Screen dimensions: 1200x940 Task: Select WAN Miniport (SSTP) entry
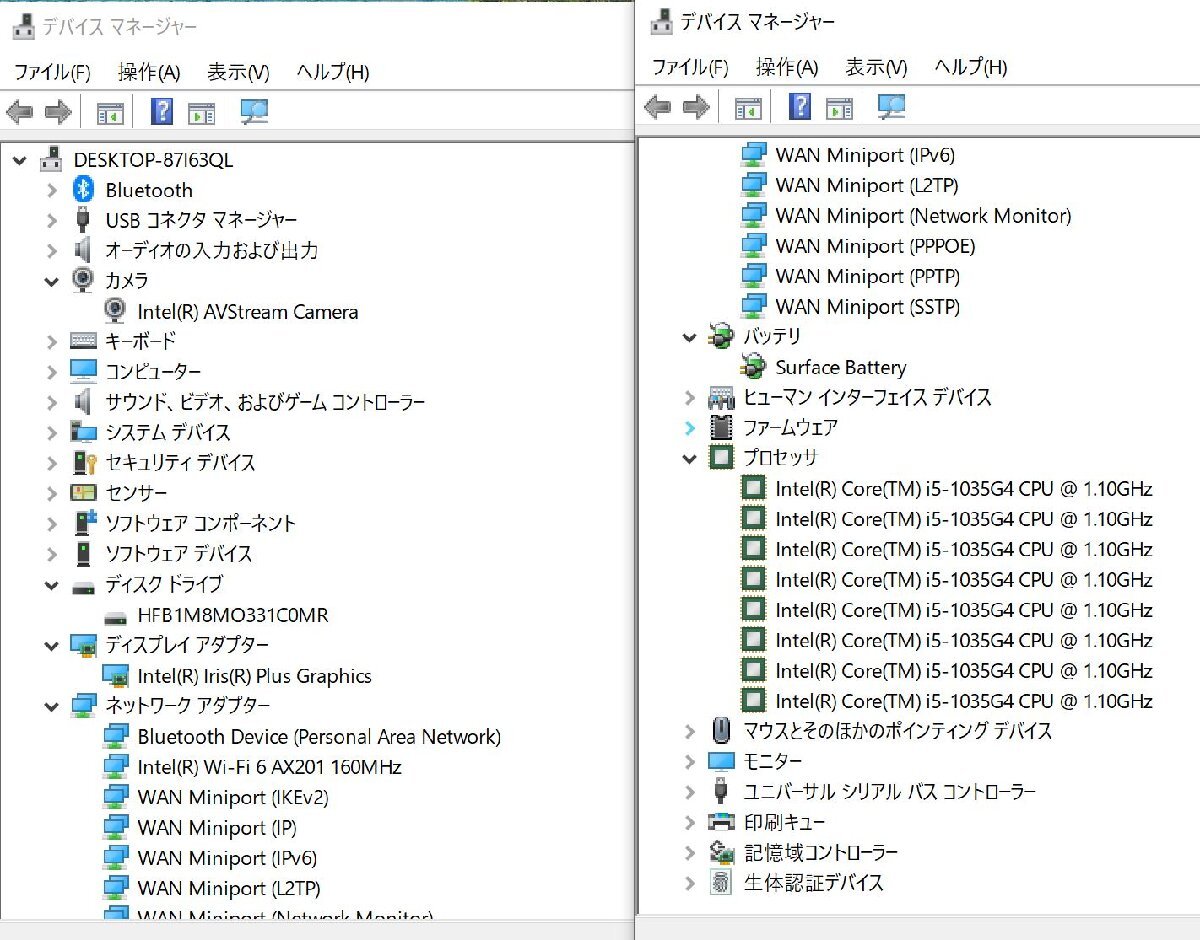867,307
